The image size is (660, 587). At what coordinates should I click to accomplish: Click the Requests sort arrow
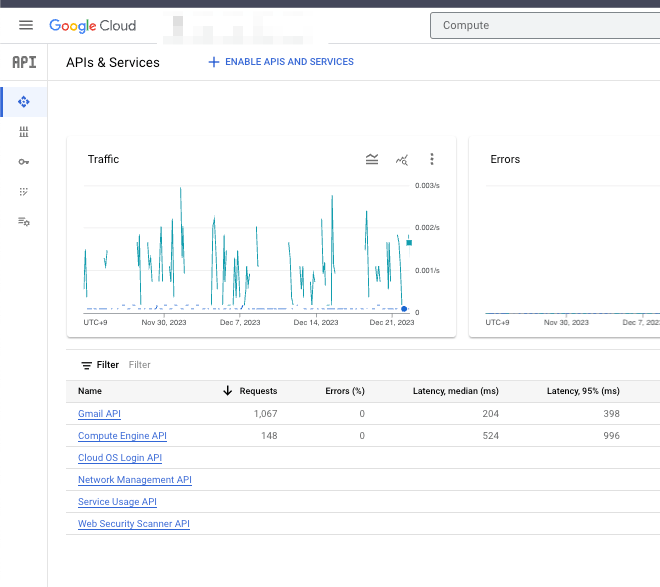[227, 390]
